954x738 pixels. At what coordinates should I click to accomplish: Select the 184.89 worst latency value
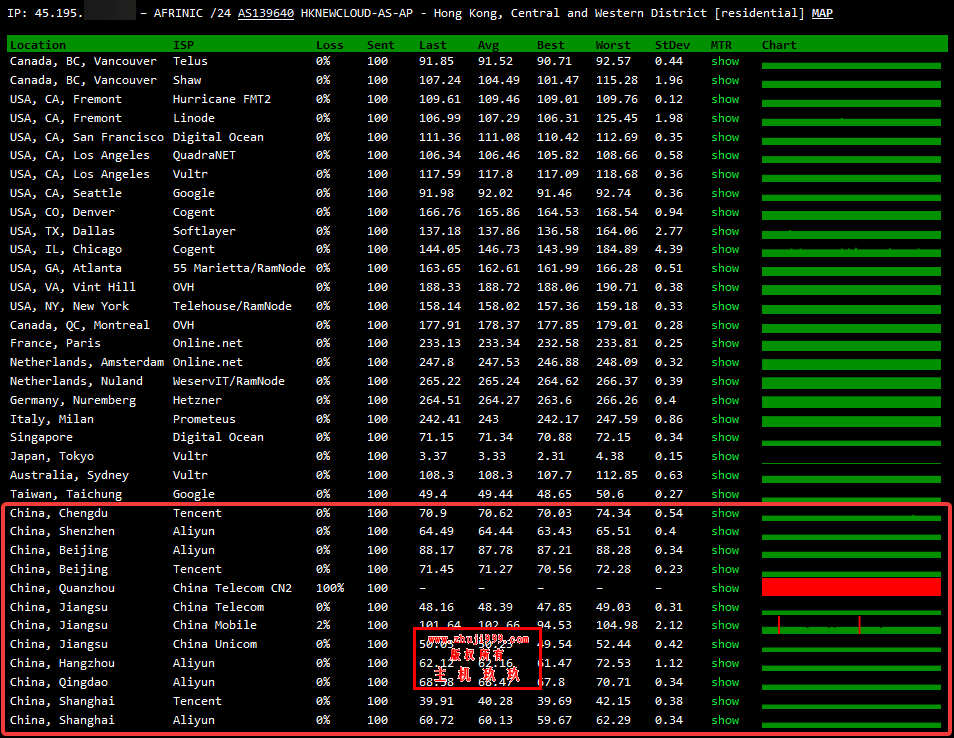pos(617,249)
